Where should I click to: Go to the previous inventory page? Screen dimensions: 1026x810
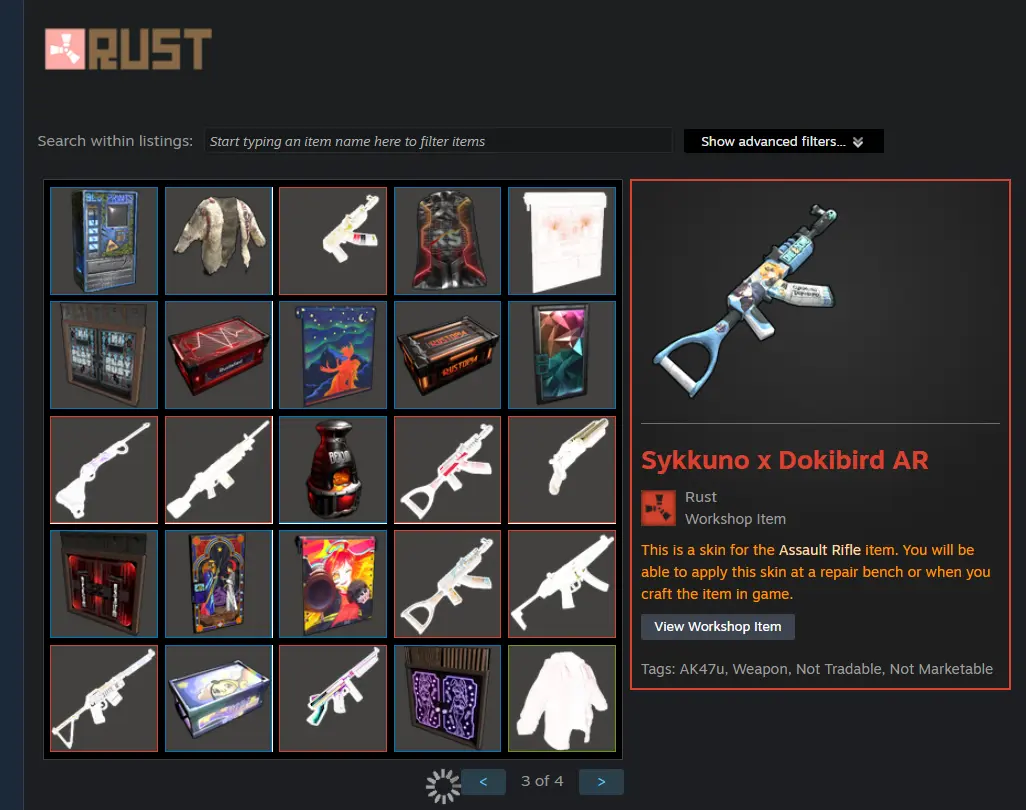pyautogui.click(x=484, y=782)
